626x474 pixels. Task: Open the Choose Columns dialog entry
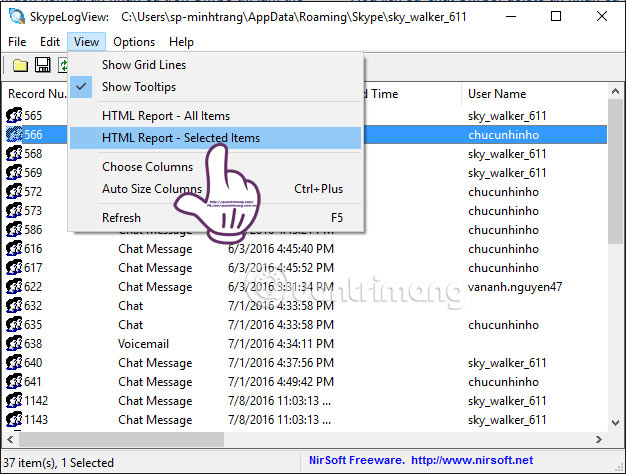pos(216,167)
